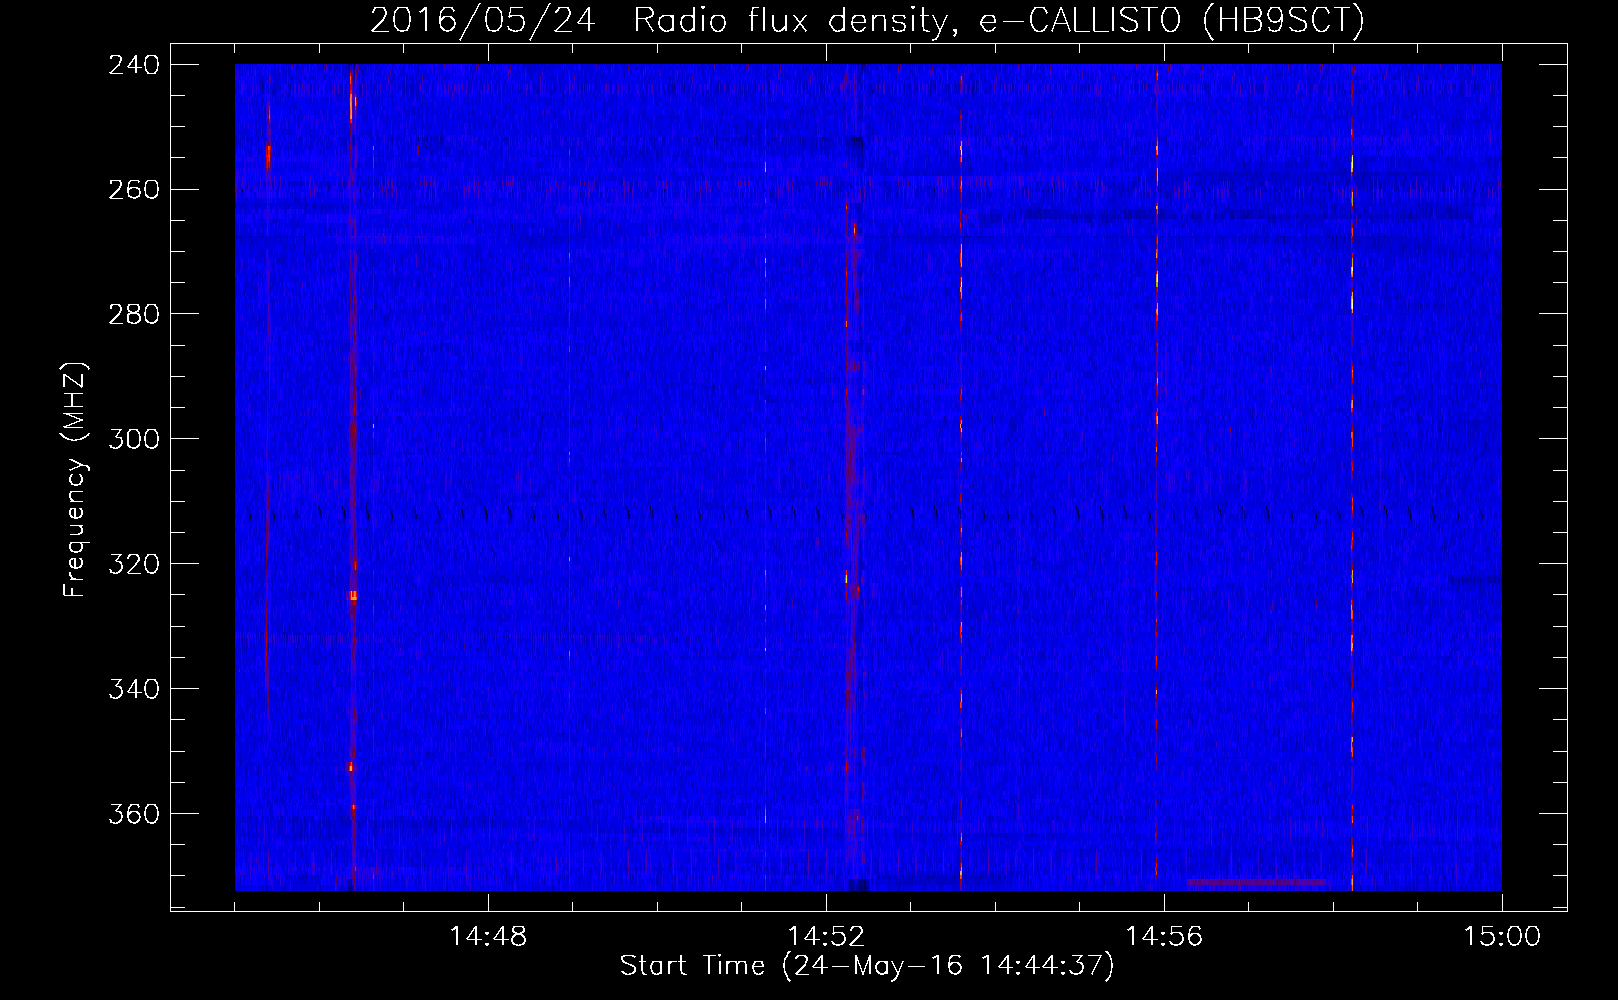This screenshot has width=1618, height=1000.
Task: Click the plot title '2016/05/24 Radio flux density'
Action: point(867,20)
